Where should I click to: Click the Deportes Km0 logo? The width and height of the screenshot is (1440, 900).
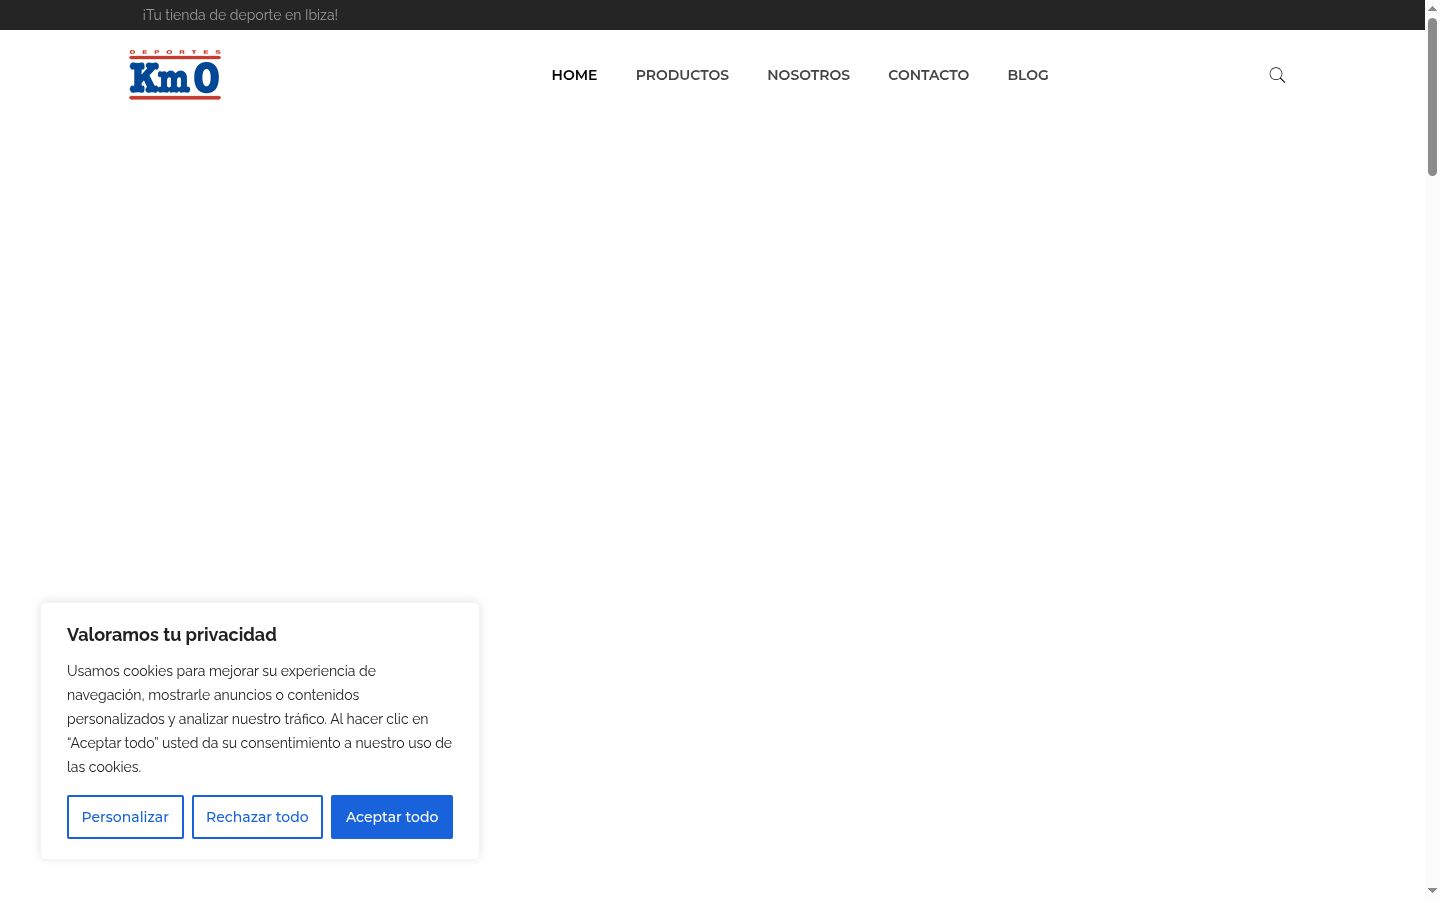pos(175,75)
